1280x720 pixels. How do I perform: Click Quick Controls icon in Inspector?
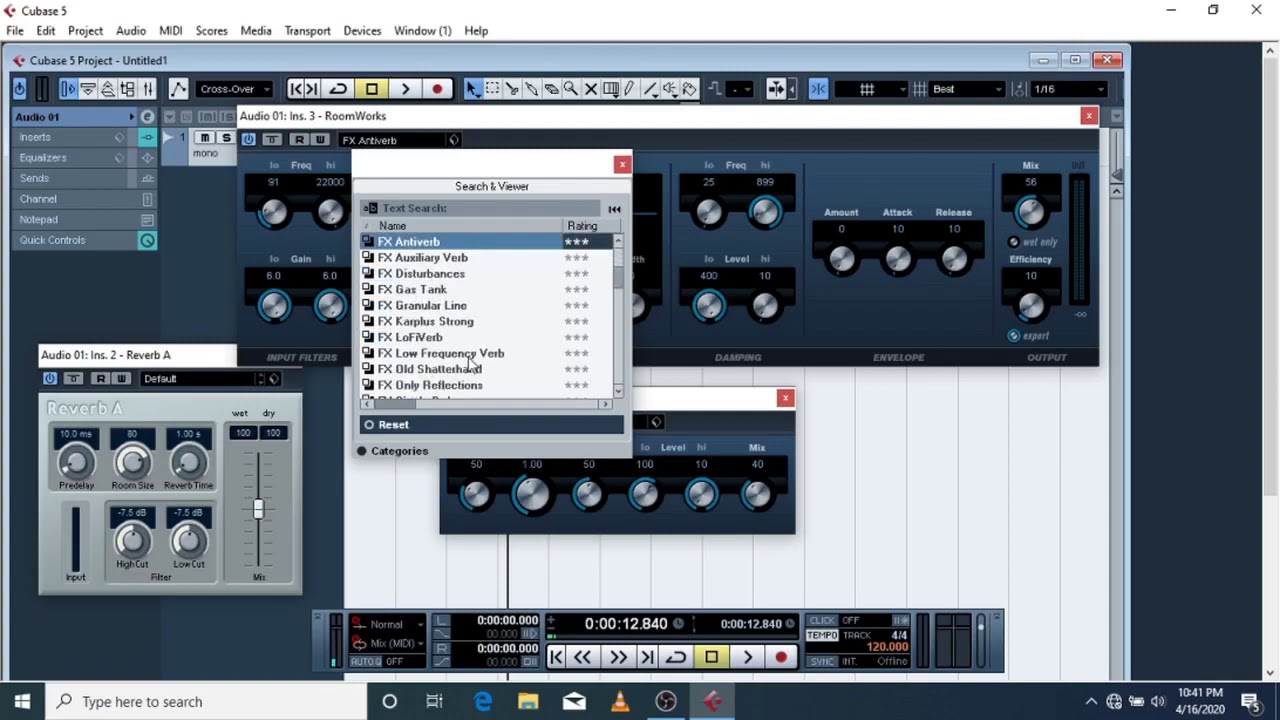click(147, 240)
